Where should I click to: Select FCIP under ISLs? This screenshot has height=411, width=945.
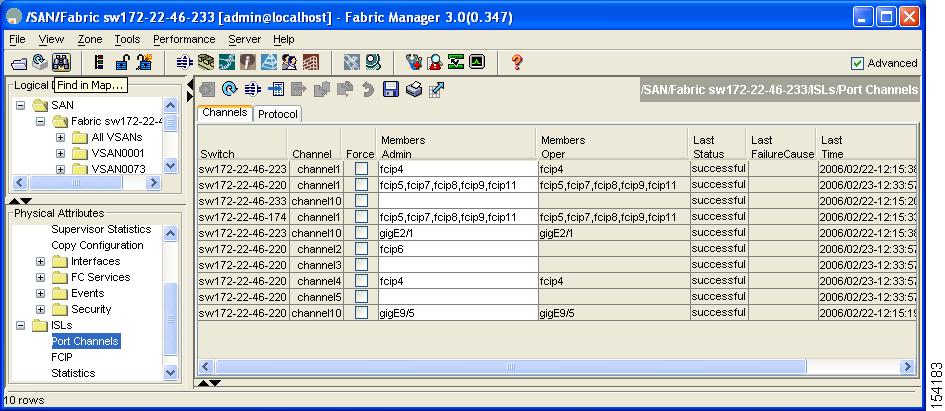(61, 357)
